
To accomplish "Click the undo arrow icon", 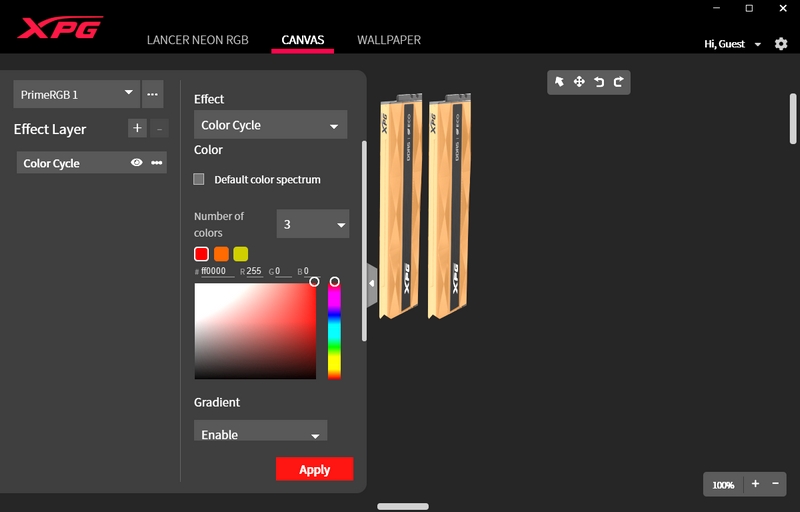I will 599,82.
